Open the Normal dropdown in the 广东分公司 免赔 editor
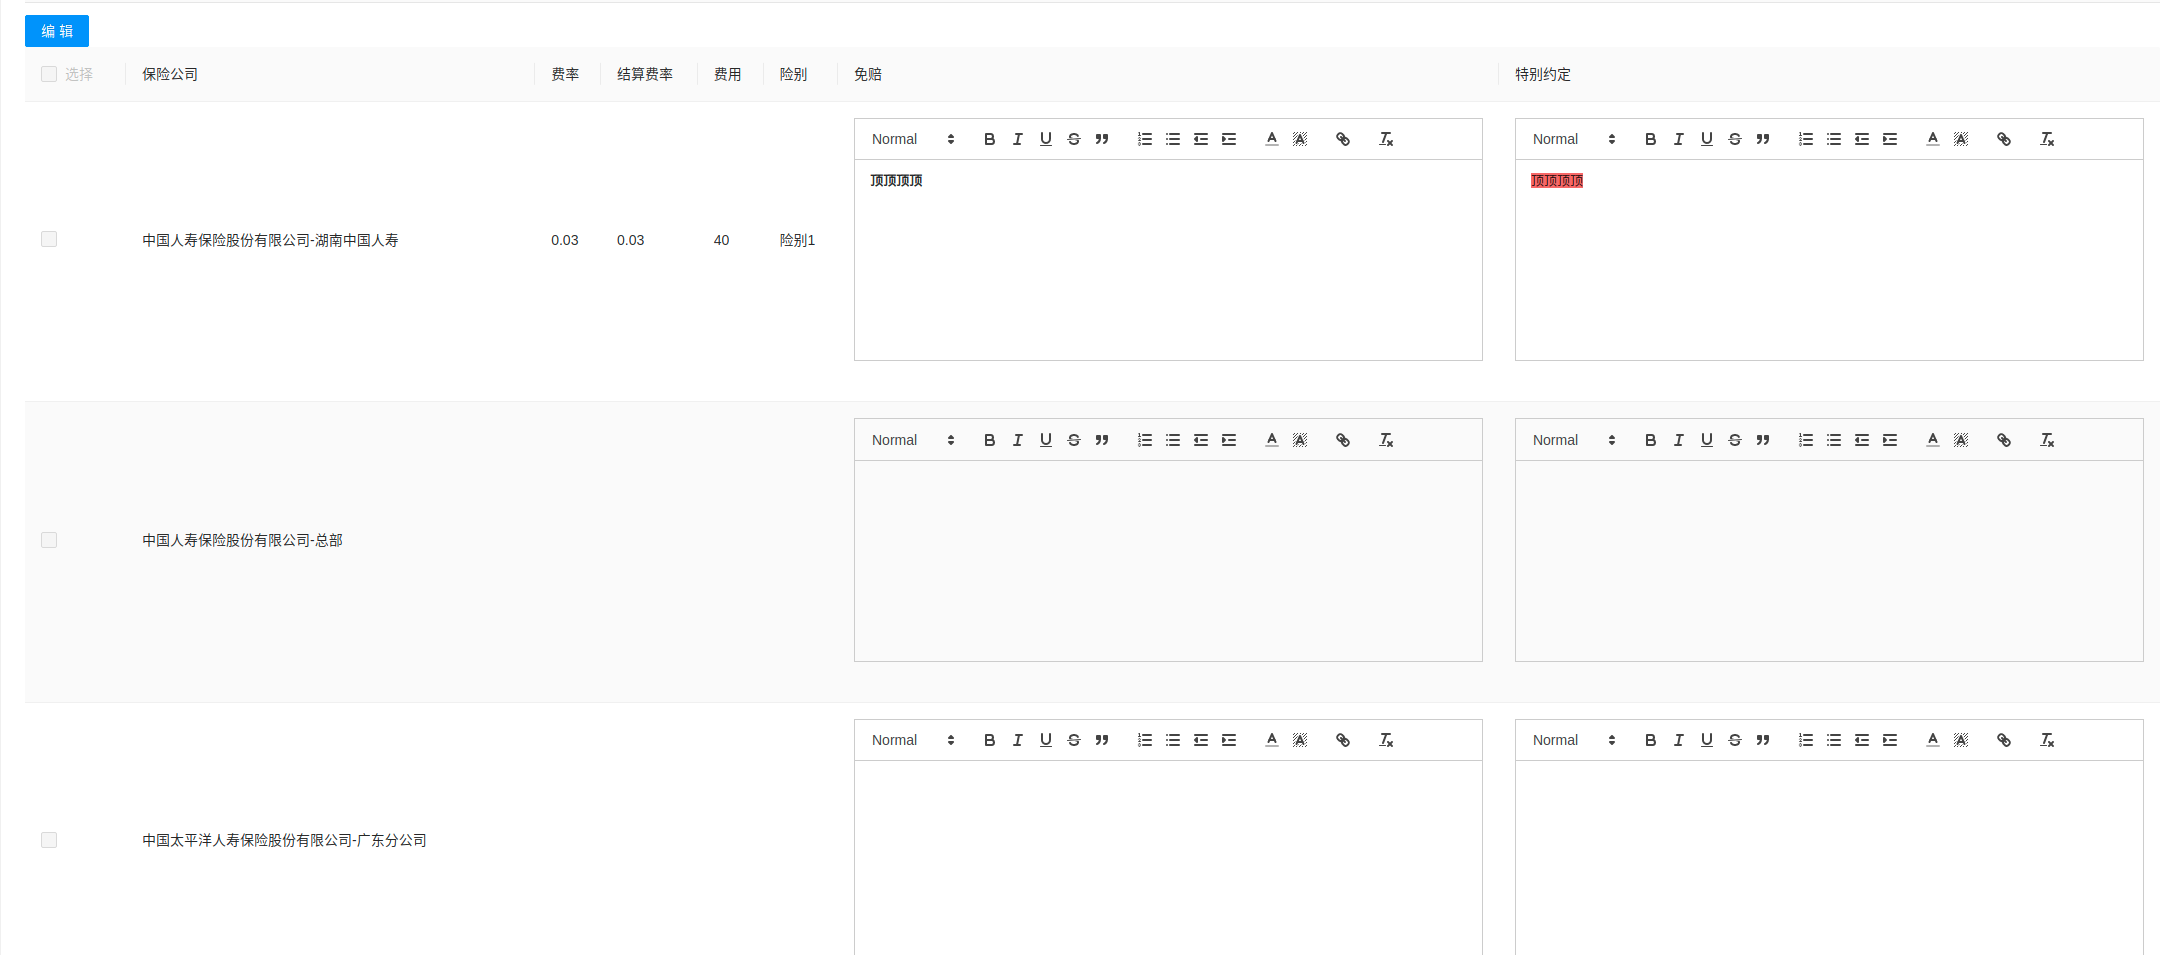The width and height of the screenshot is (2161, 955). pos(910,740)
